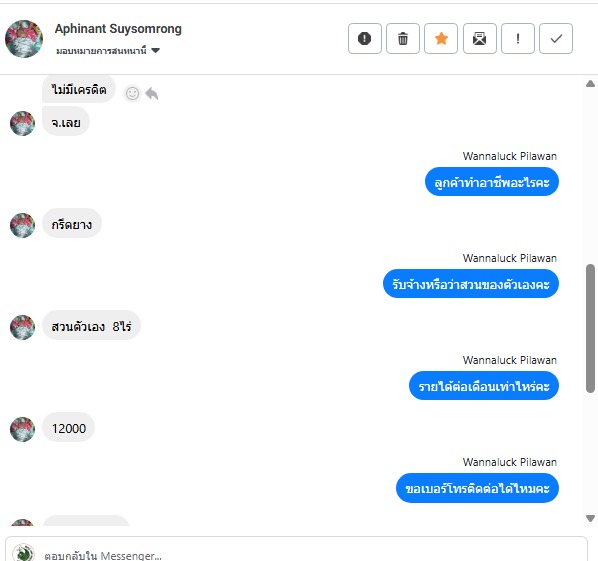Image resolution: width=598 pixels, height=561 pixels.
Task: Select the 12000 message bubble
Action: point(69,428)
